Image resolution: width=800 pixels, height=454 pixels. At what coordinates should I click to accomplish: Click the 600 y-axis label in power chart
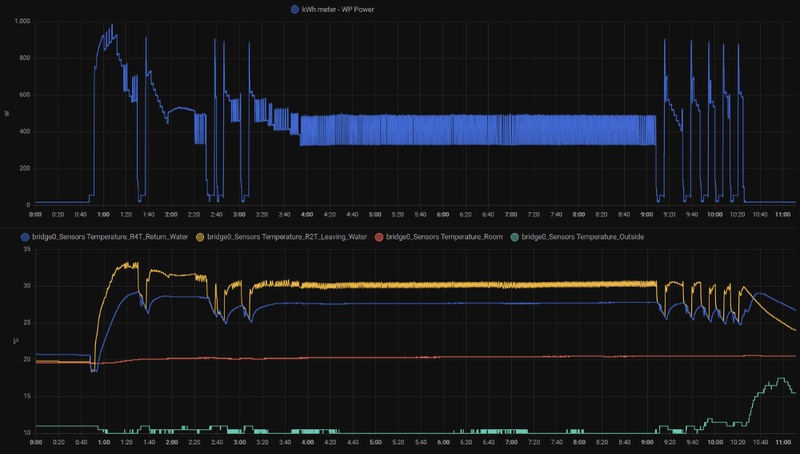tap(25, 95)
